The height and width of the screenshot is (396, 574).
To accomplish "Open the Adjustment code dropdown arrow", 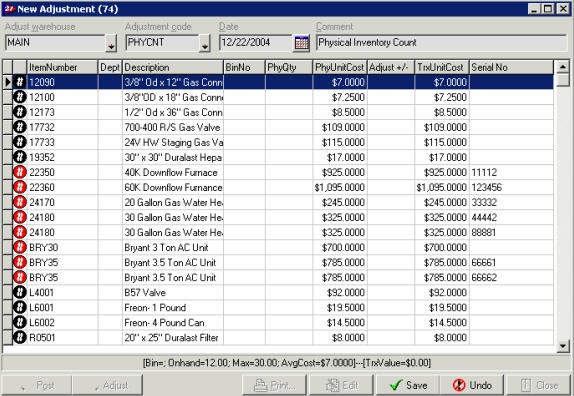I will [205, 44].
